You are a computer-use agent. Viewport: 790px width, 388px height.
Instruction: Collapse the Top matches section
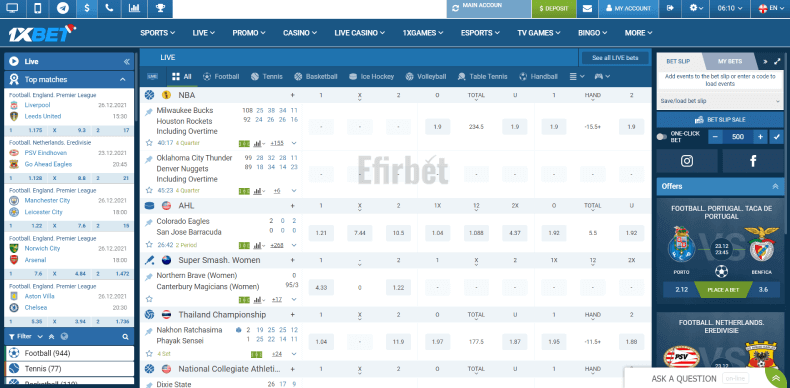tap(122, 80)
